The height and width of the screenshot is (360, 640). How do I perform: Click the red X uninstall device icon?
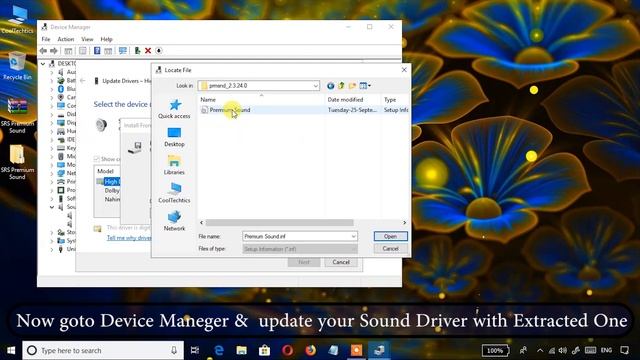(x=148, y=51)
